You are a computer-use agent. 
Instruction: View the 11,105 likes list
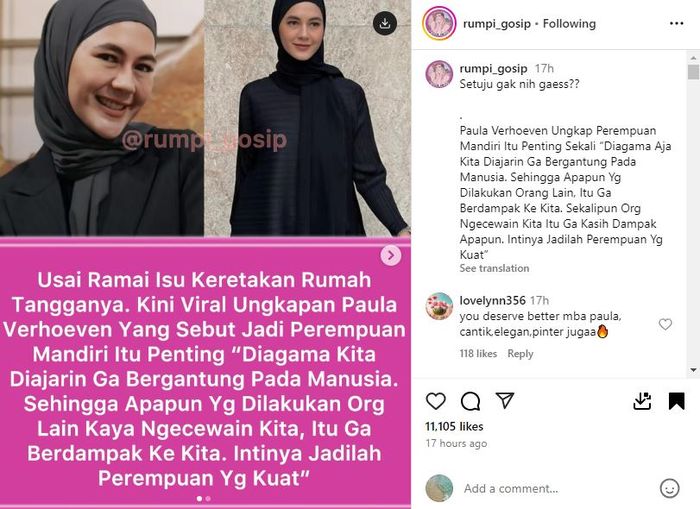tap(454, 426)
